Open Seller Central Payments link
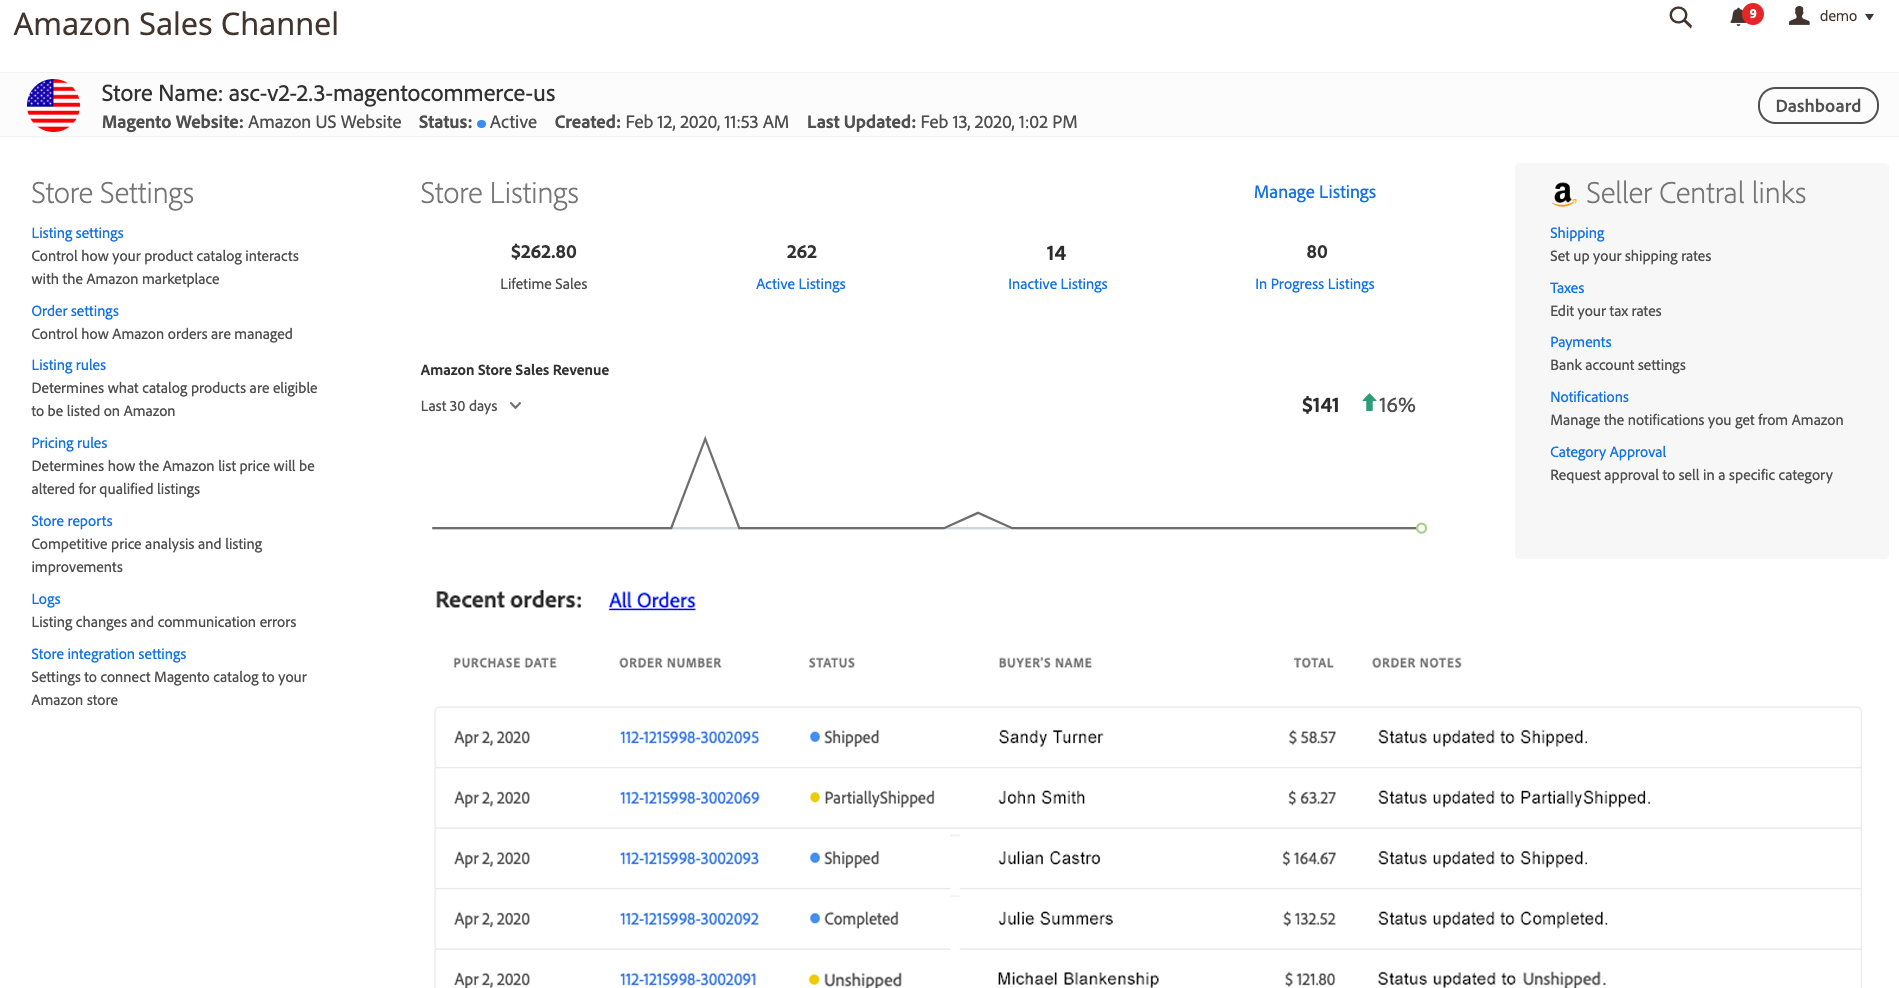This screenshot has width=1899, height=988. coord(1581,342)
